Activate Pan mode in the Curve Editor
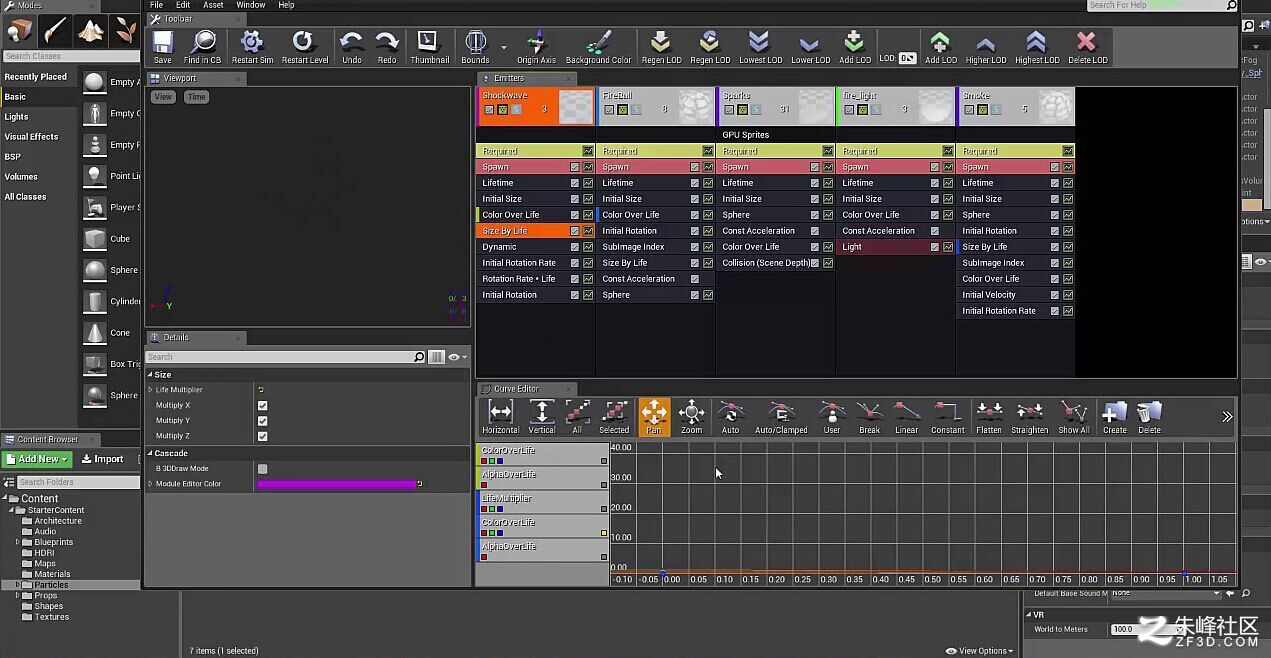Screen dimensions: 1271x658 pyautogui.click(x=654, y=417)
